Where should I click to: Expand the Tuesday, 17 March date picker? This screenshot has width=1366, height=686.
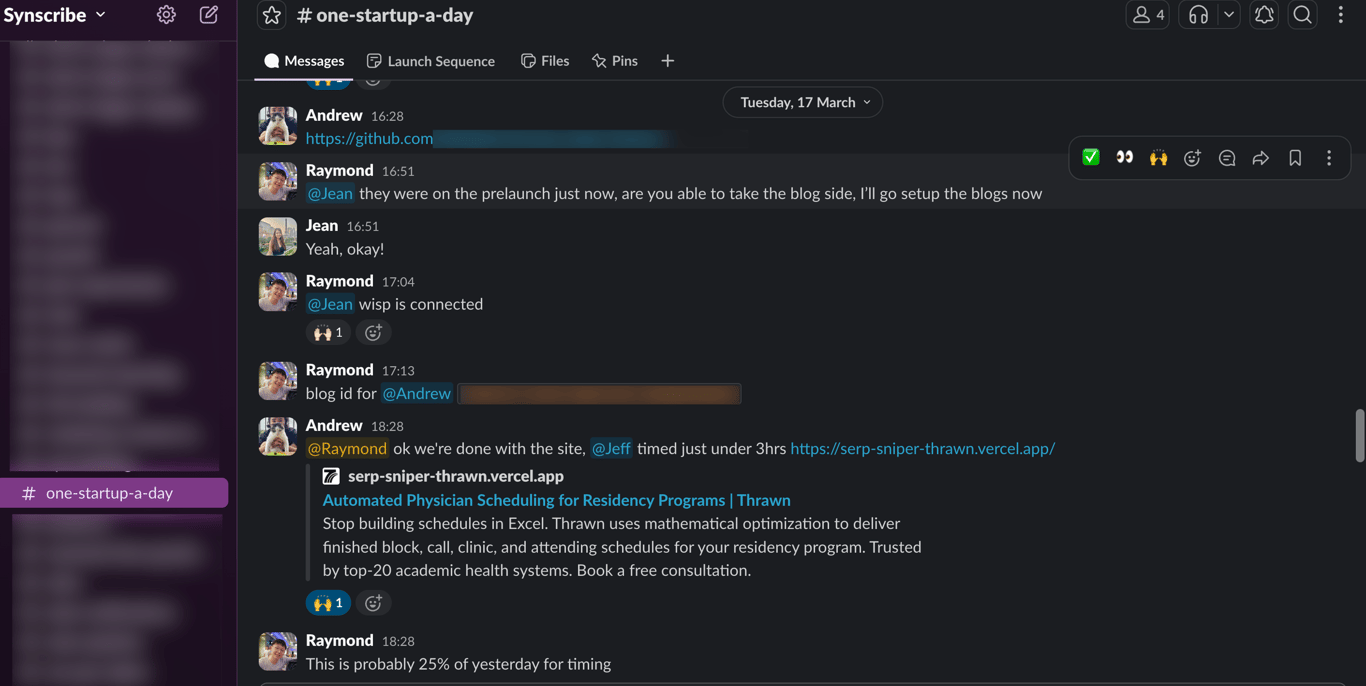(803, 102)
